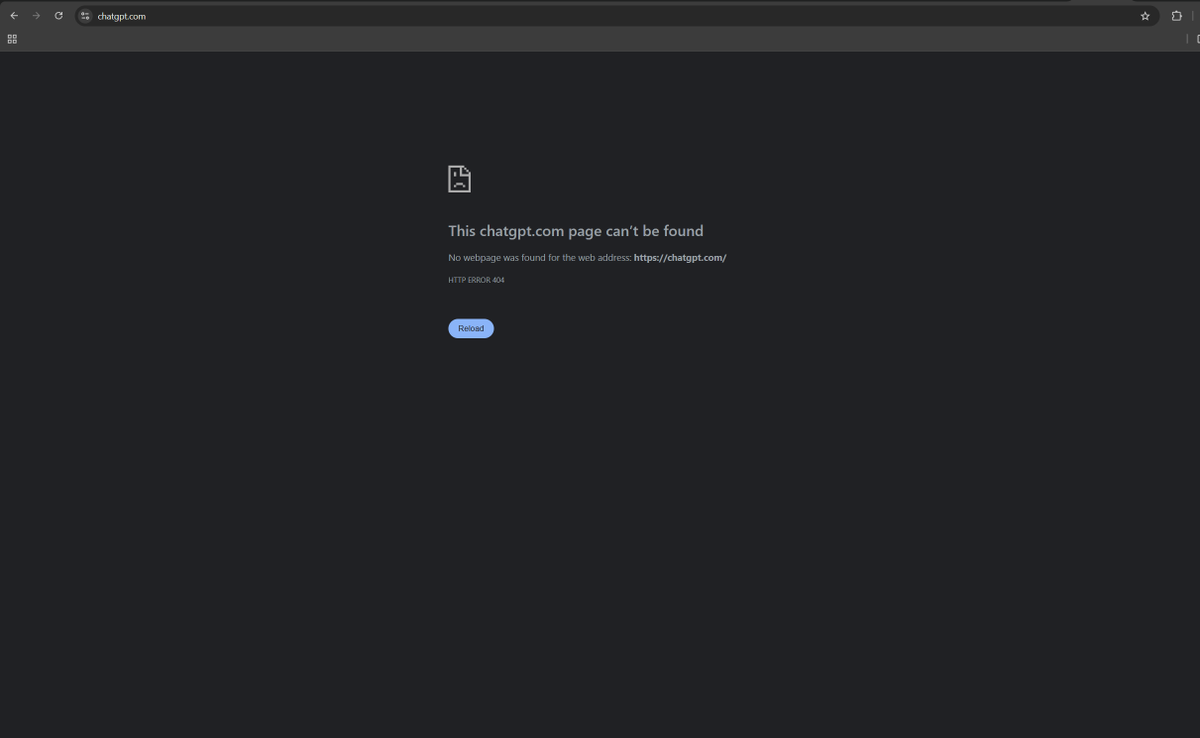Viewport: 1200px width, 738px height.
Task: Refresh the page with the toolbar reload icon
Action: pos(58,16)
